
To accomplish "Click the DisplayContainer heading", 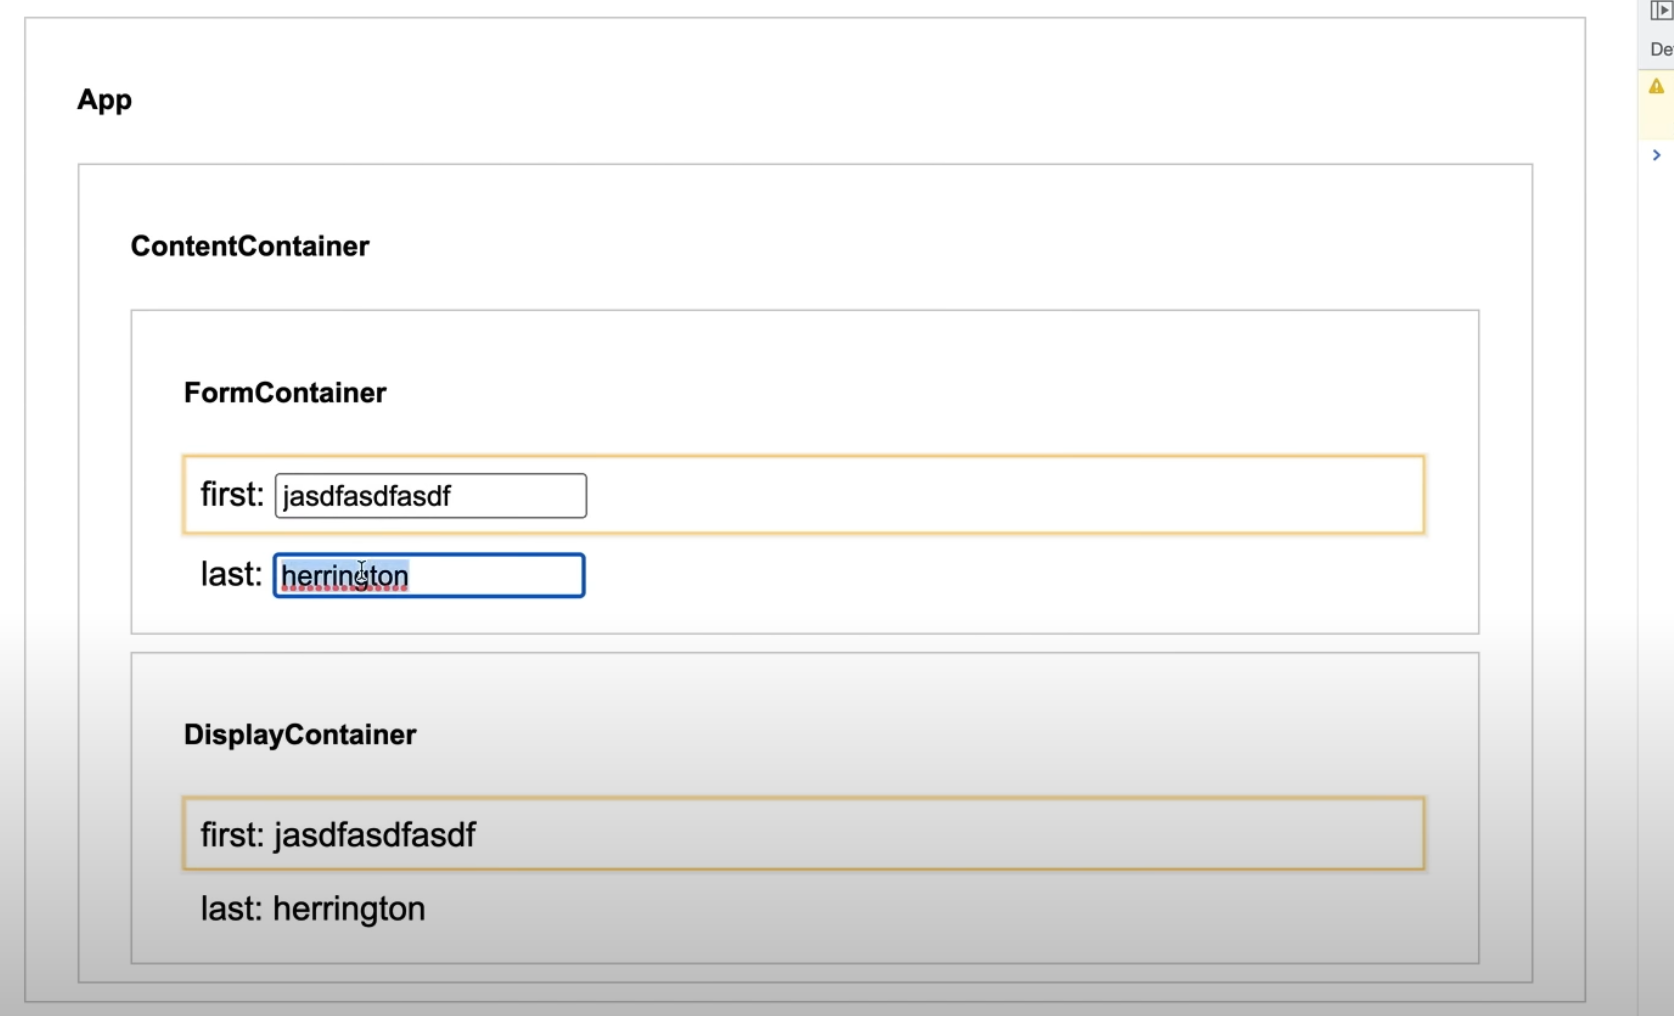I will [x=299, y=734].
